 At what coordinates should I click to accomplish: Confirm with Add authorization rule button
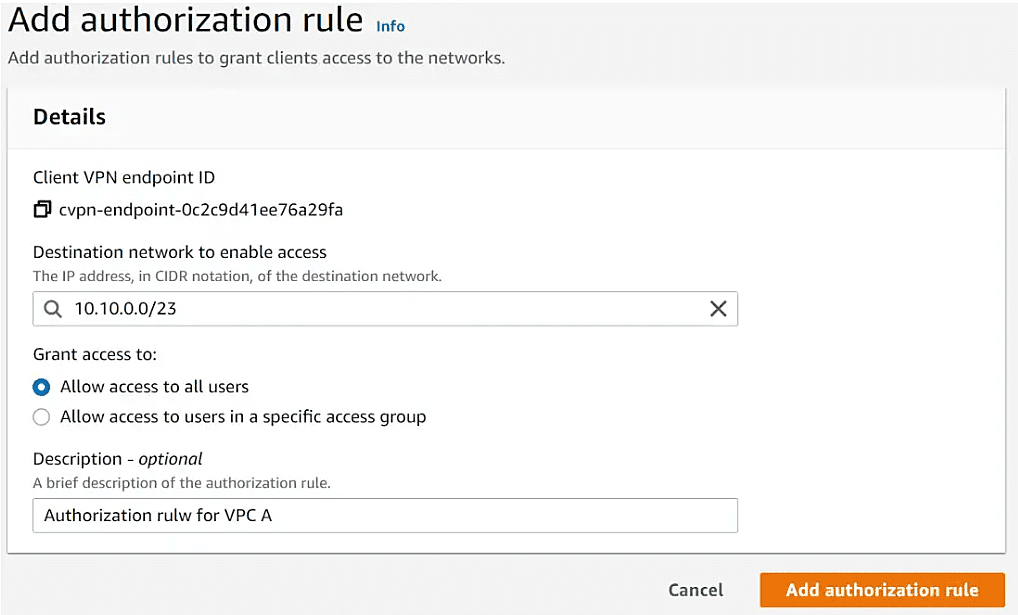coord(882,590)
